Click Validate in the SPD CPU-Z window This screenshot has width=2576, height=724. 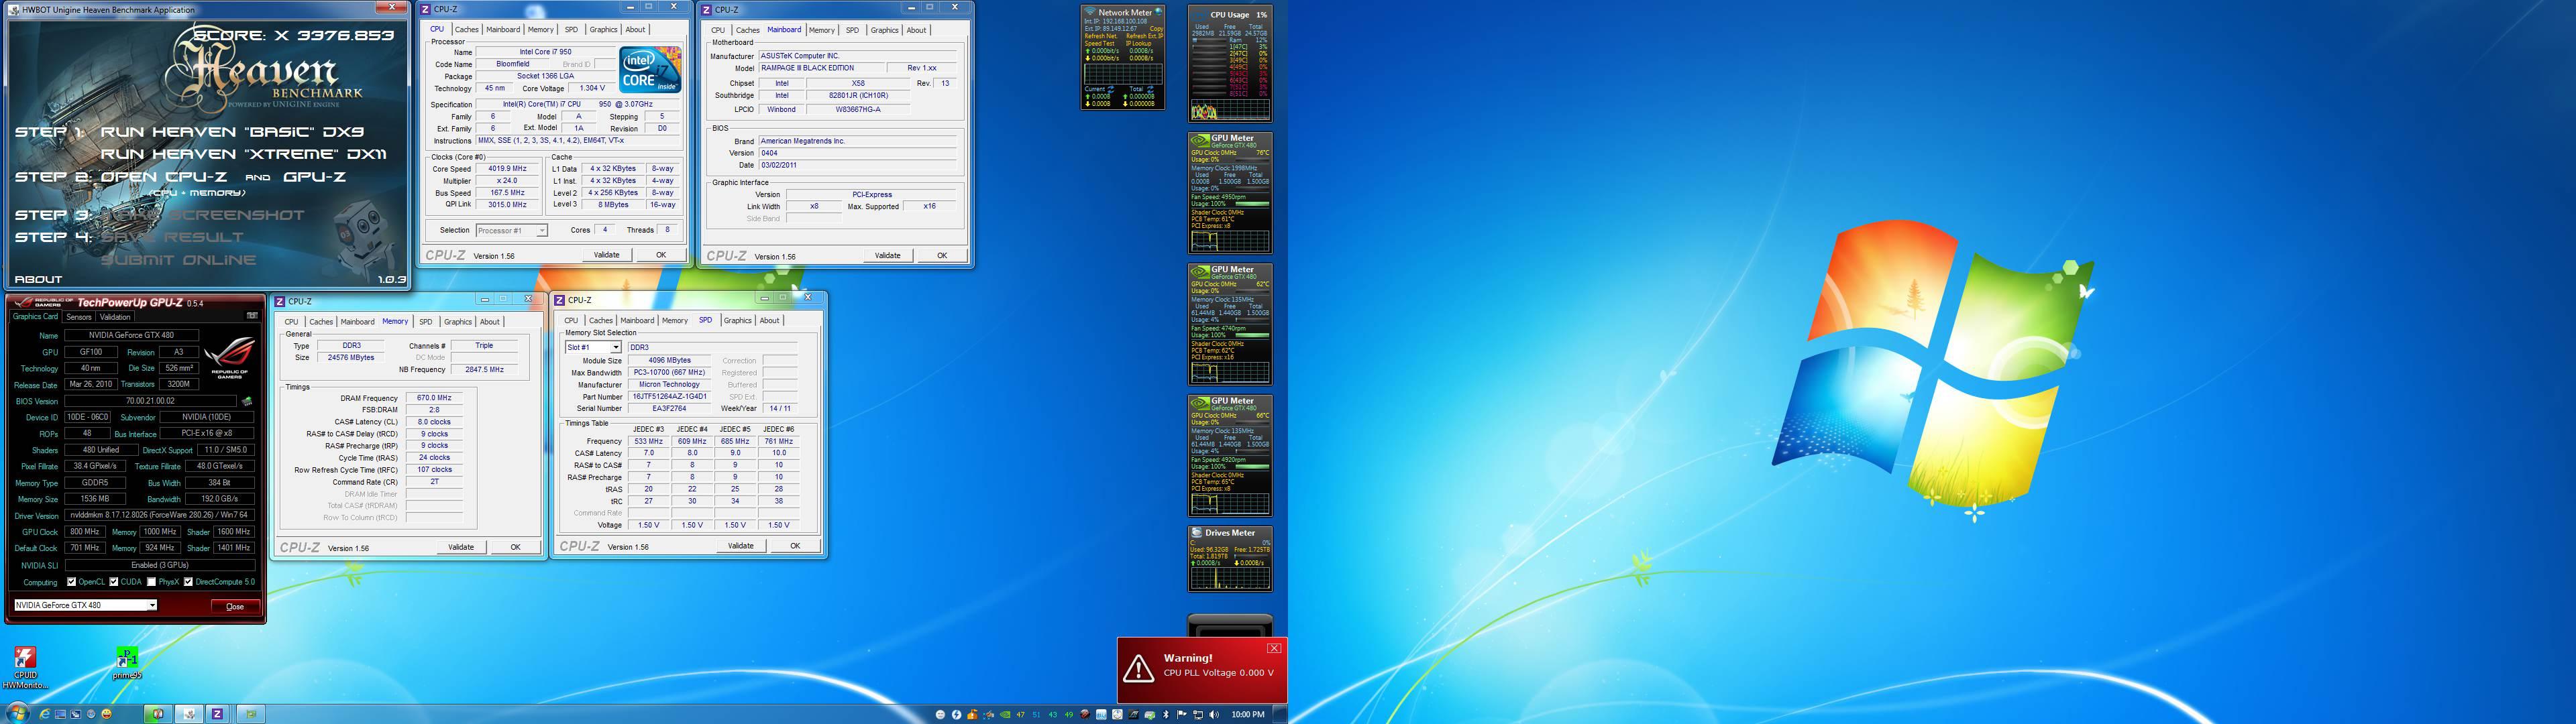pyautogui.click(x=741, y=546)
